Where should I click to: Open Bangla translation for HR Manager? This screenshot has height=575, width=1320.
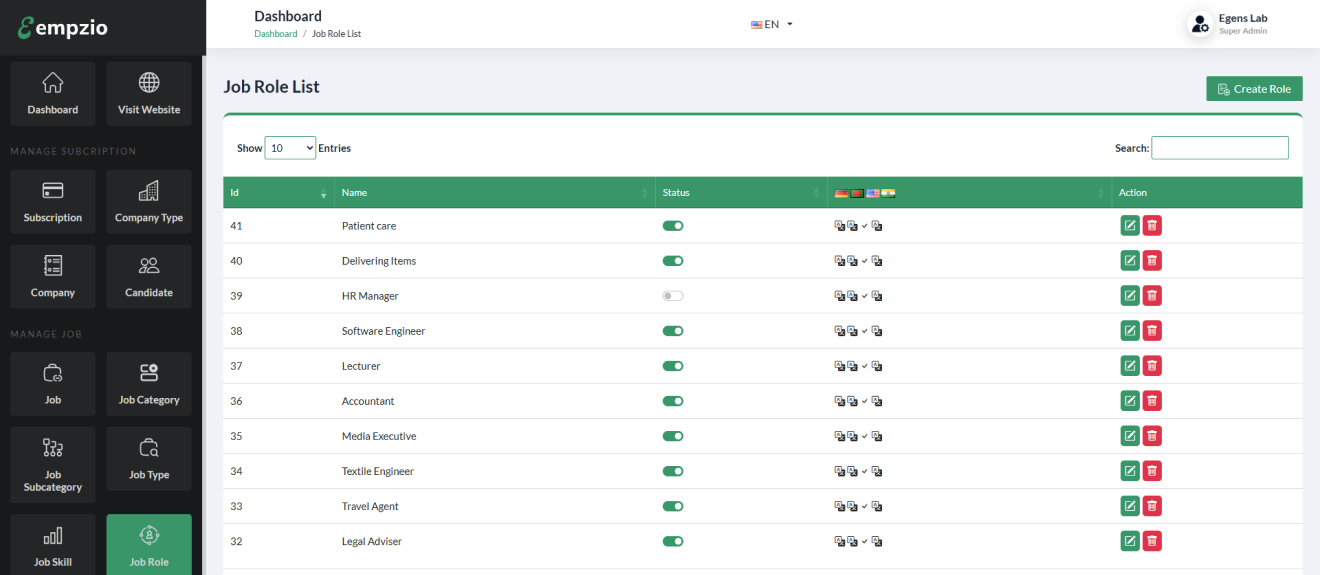pos(853,296)
